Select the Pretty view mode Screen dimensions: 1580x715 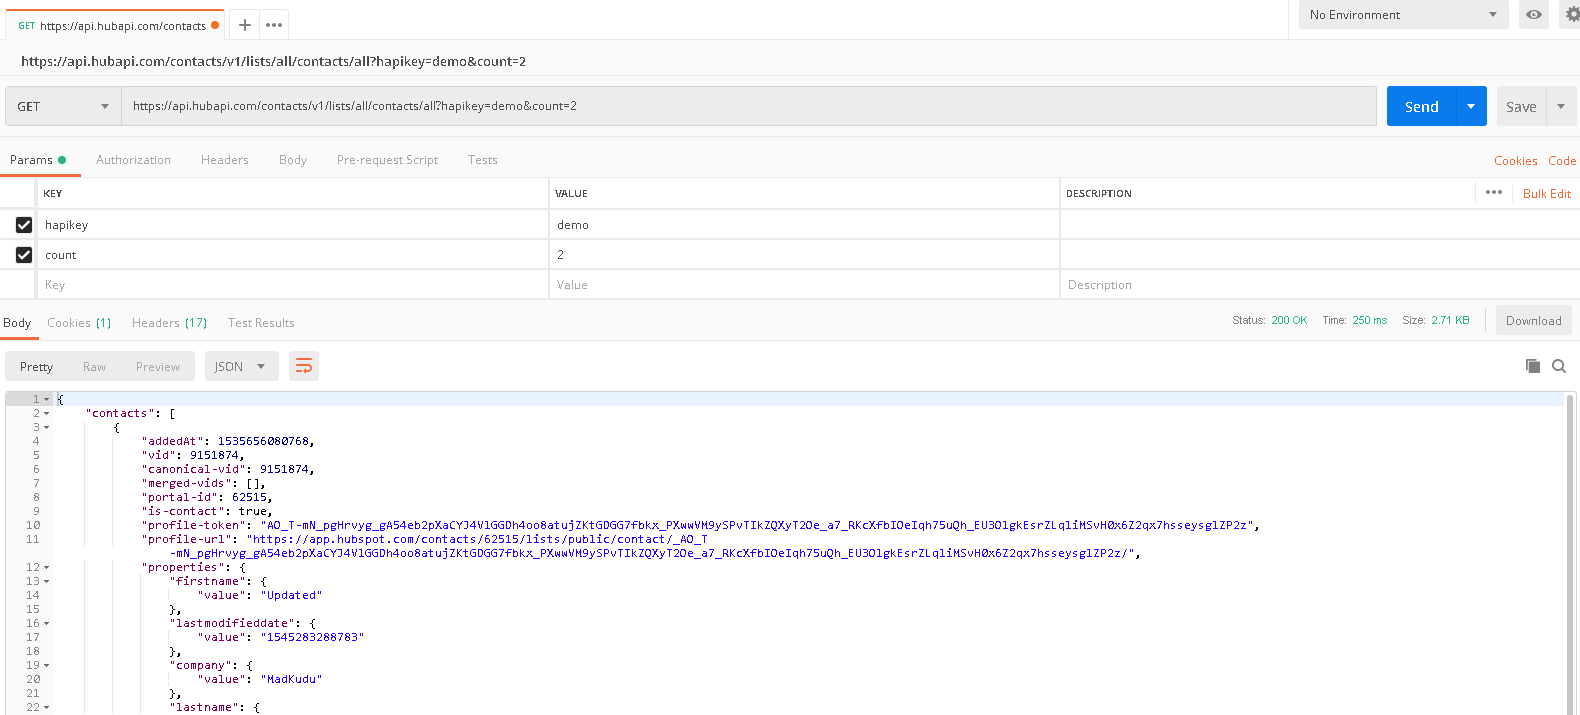pos(37,367)
